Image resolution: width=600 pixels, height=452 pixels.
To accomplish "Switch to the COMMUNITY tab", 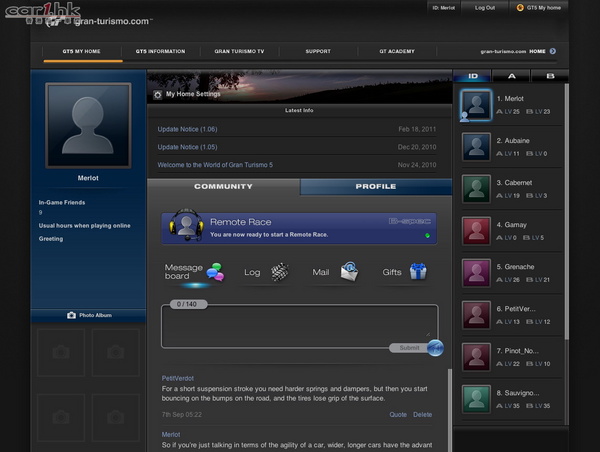I will click(x=223, y=186).
